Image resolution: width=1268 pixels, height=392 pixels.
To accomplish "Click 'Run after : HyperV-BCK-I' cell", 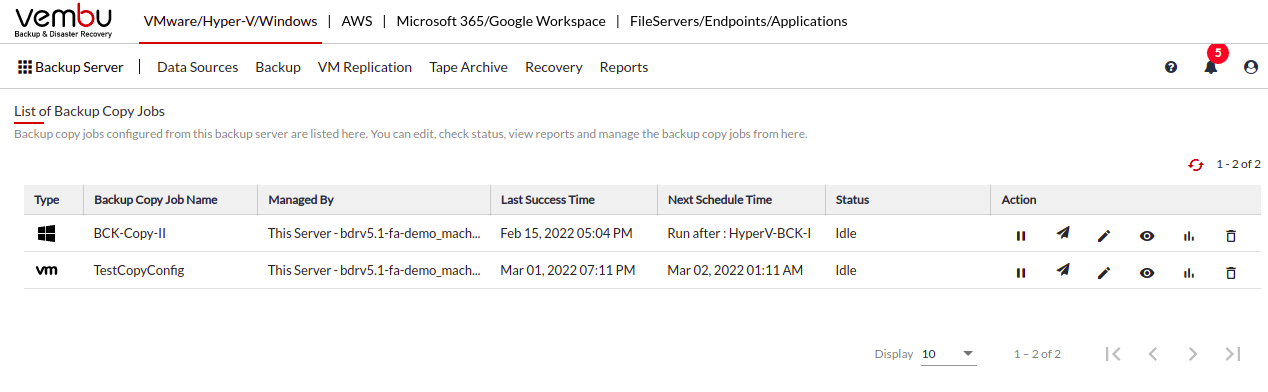I will click(x=740, y=234).
